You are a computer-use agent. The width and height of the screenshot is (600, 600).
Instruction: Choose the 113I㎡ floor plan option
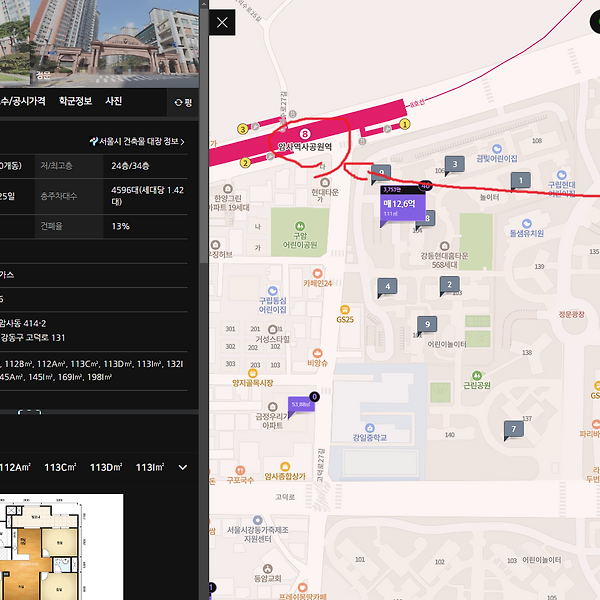(151, 467)
